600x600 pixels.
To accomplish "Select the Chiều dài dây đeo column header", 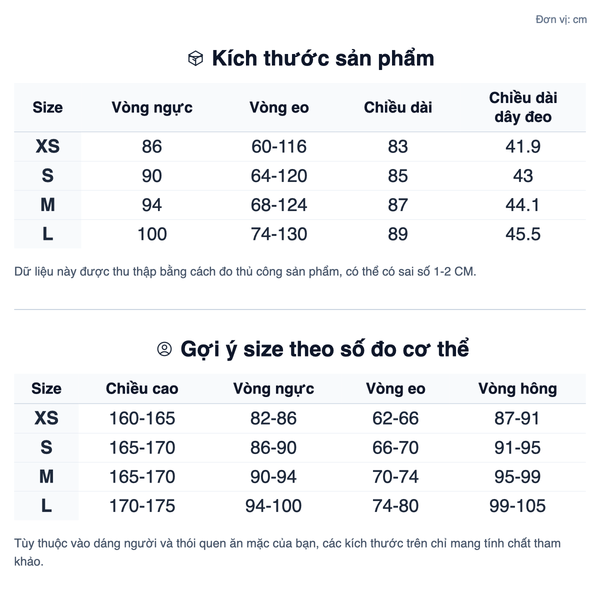I will point(523,107).
